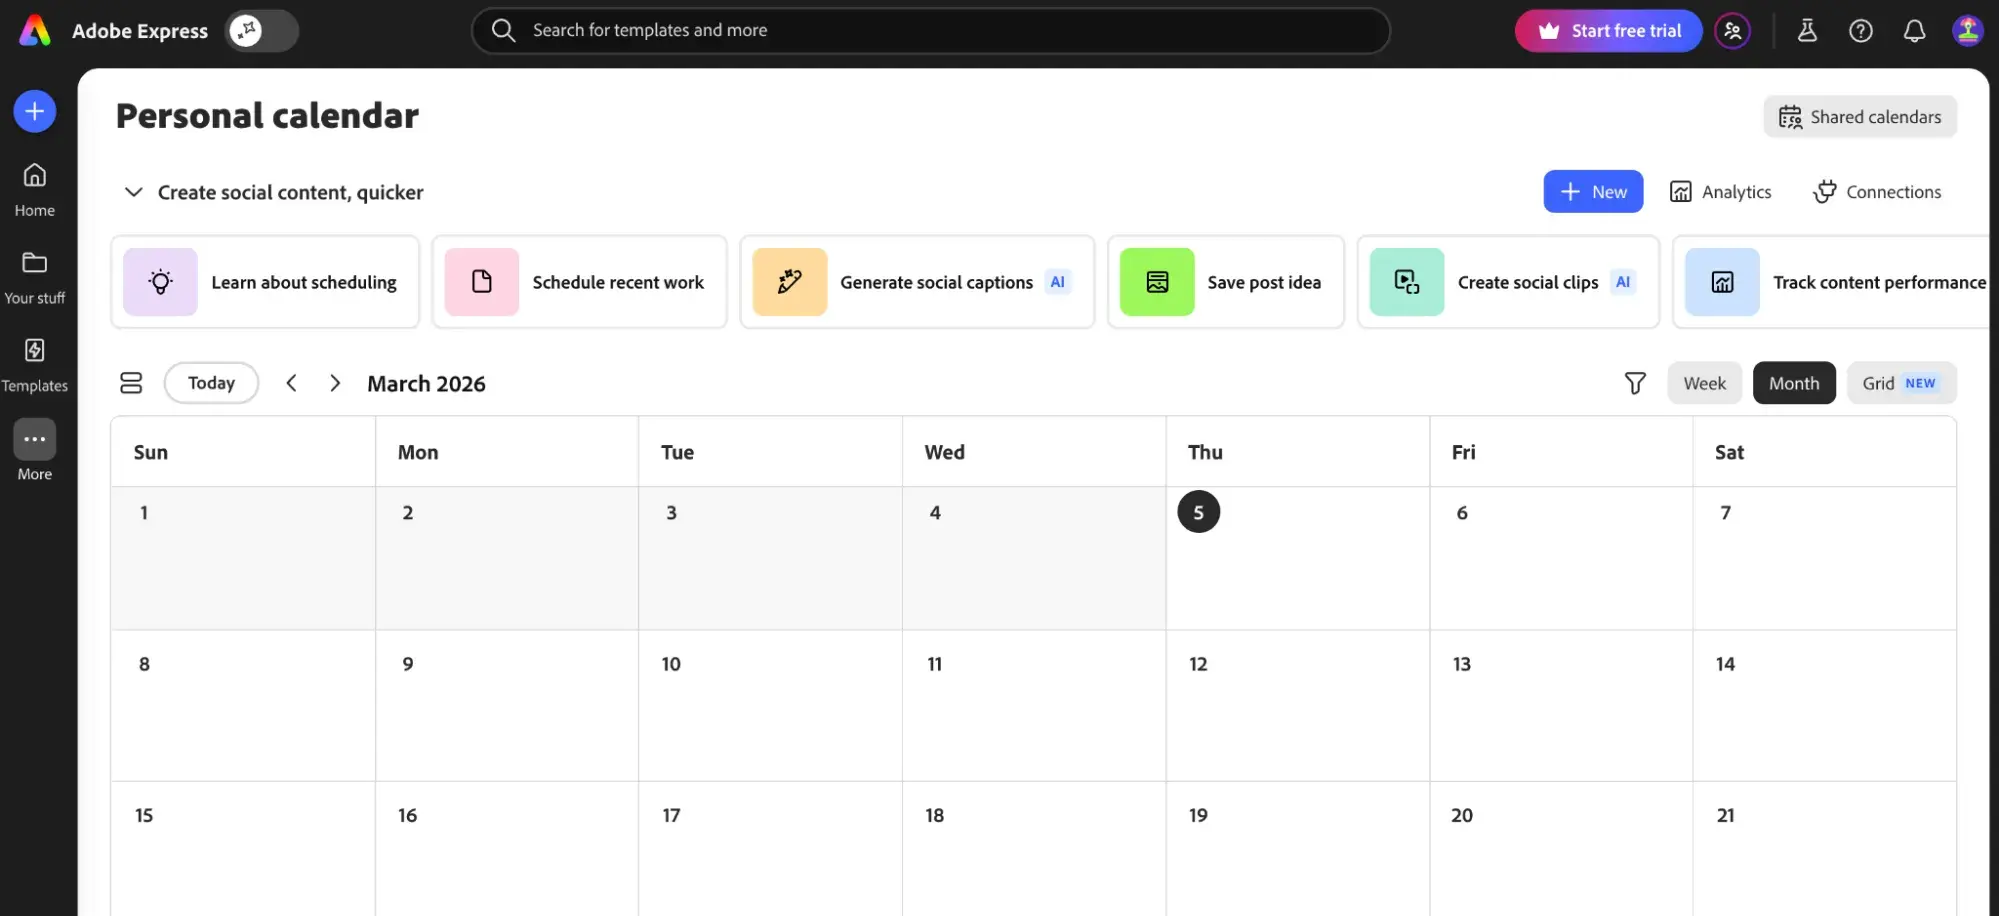
Task: Click the previous month chevron
Action: (291, 383)
